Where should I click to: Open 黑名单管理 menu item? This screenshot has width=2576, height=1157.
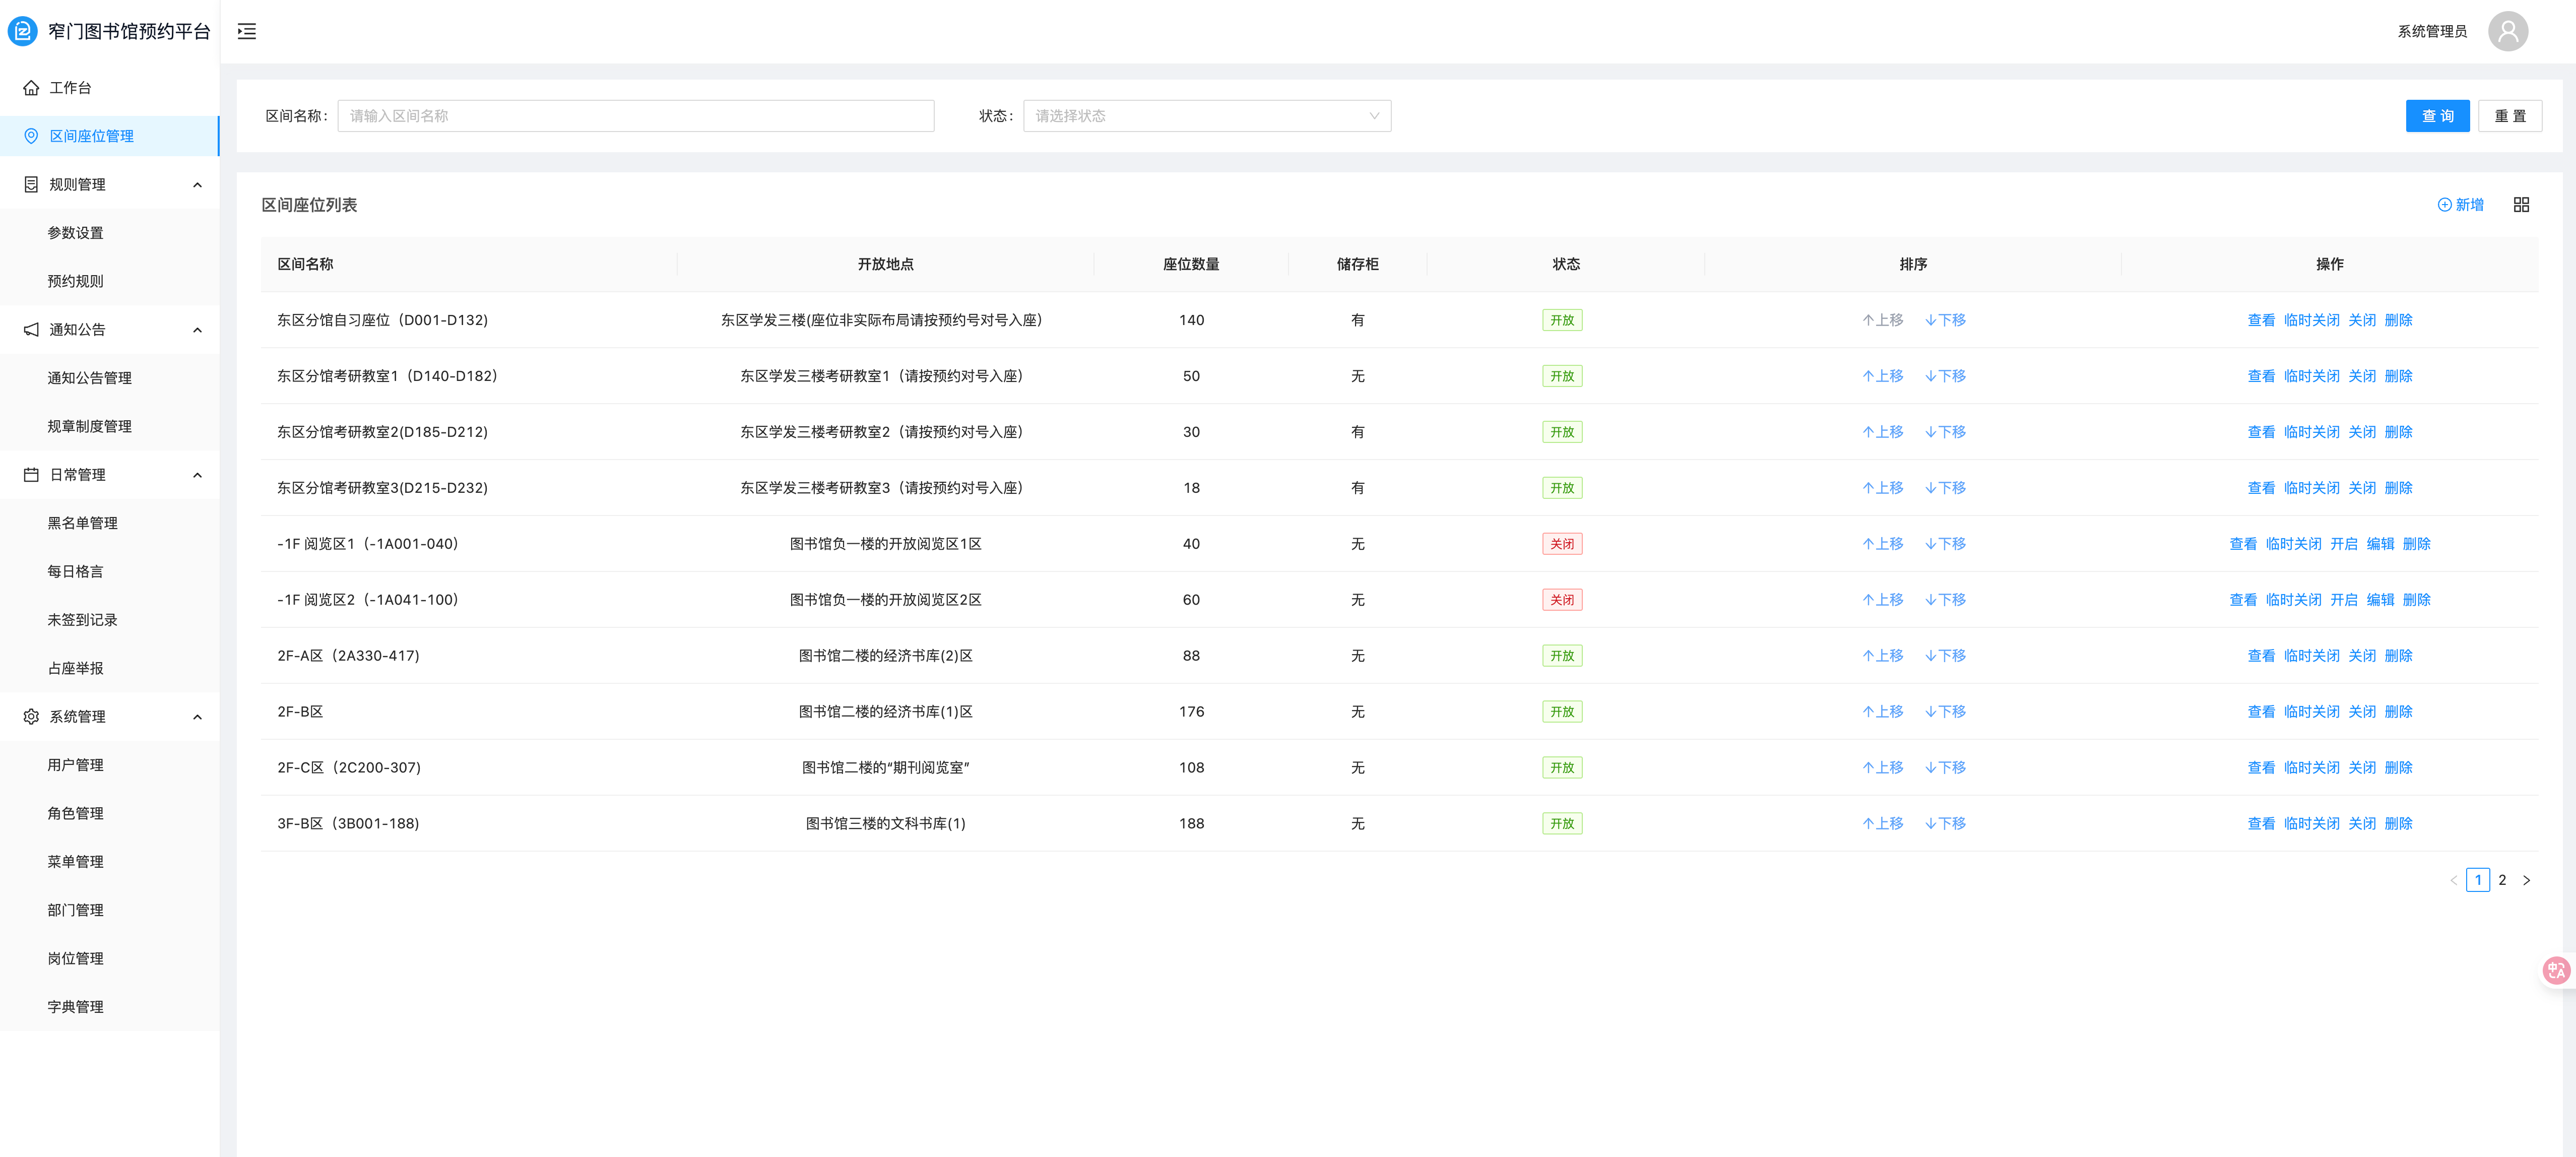pyautogui.click(x=82, y=523)
